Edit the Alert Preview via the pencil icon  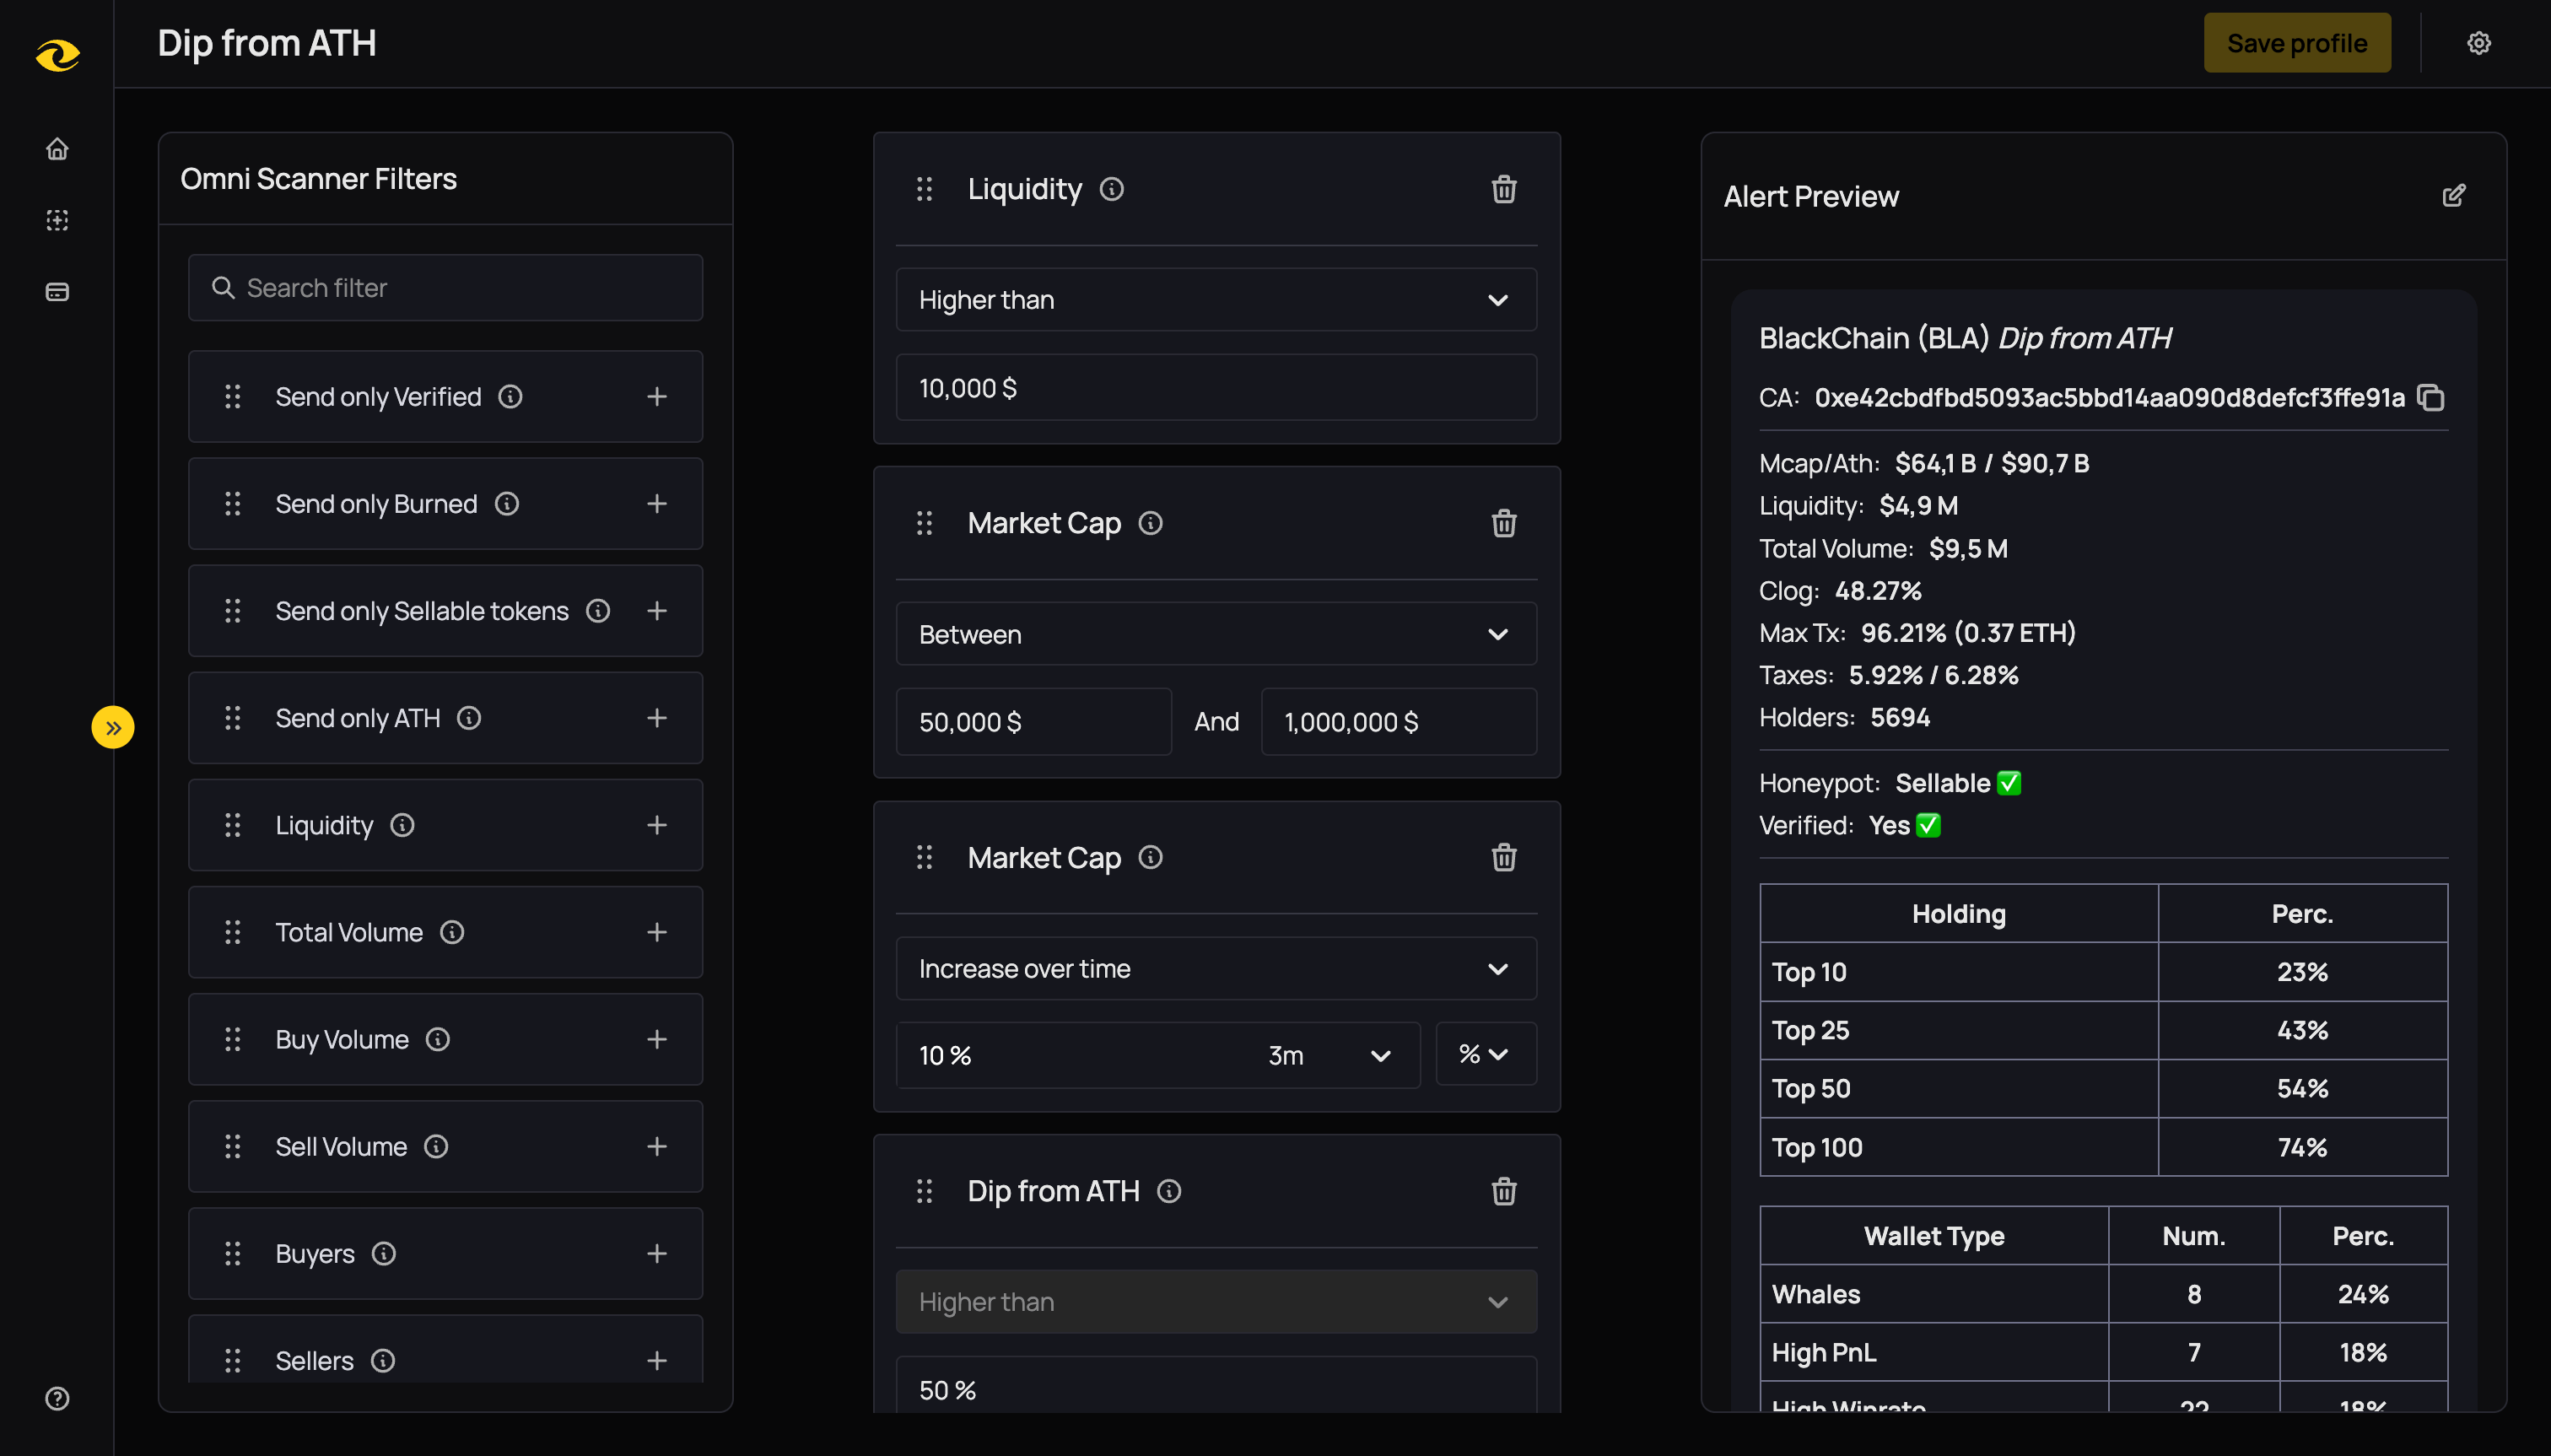[x=2455, y=195]
